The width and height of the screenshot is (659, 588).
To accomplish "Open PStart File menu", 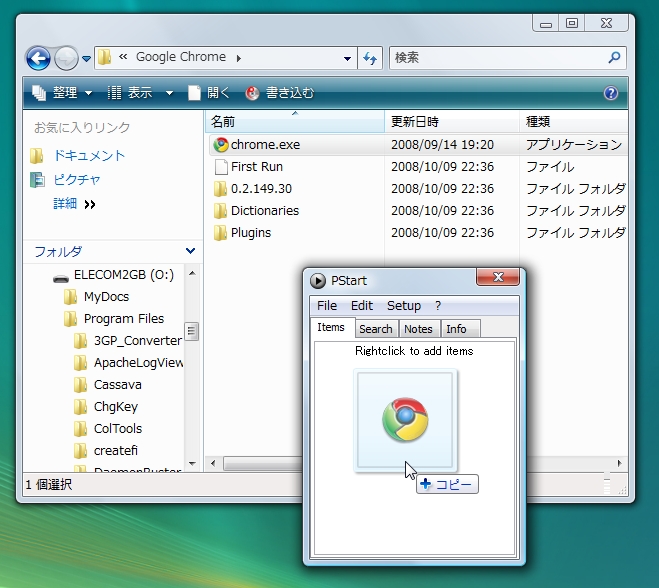I will [327, 306].
